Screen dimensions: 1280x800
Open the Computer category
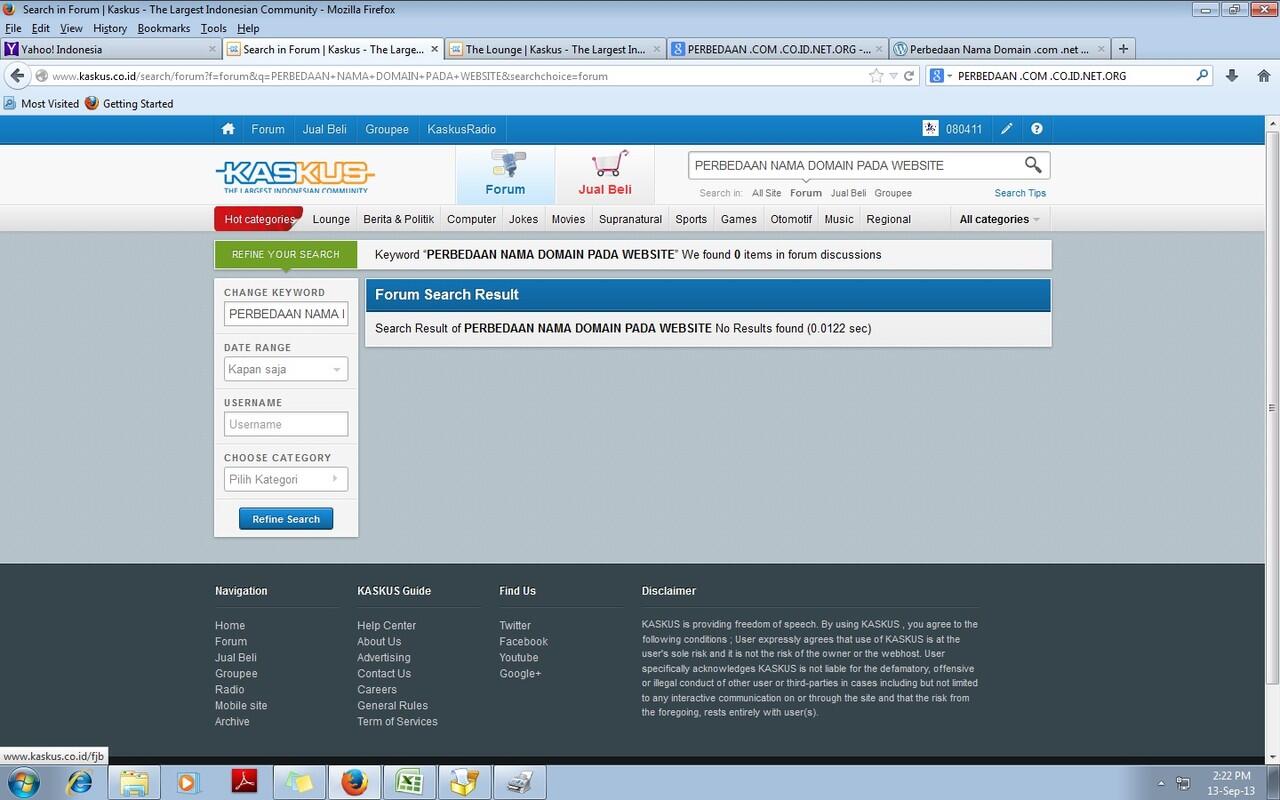pyautogui.click(x=471, y=219)
